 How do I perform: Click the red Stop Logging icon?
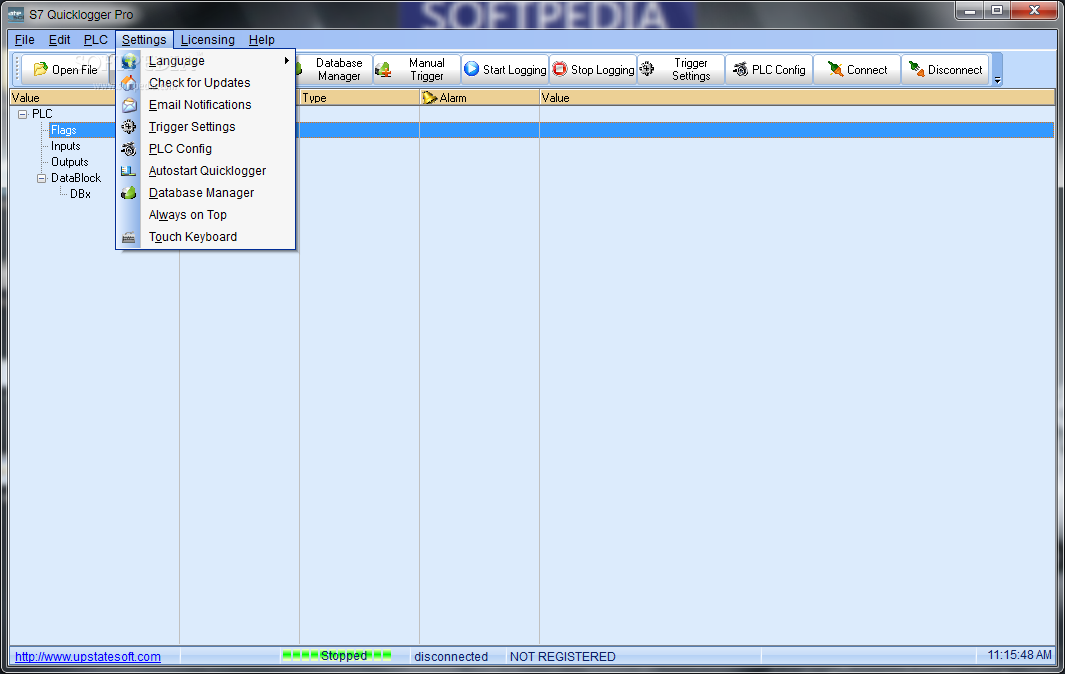coord(560,69)
